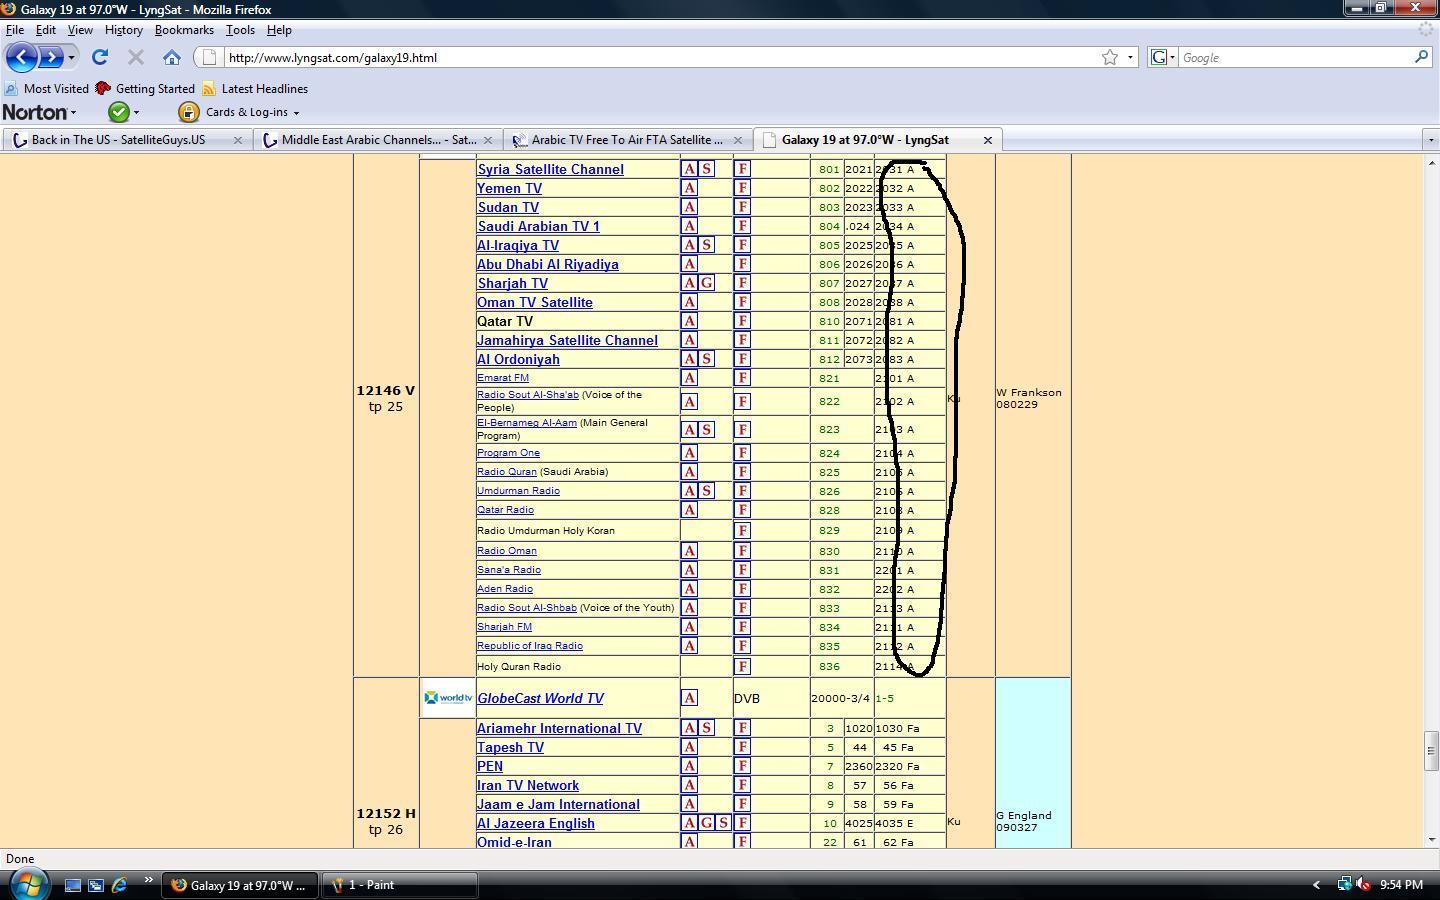The height and width of the screenshot is (900, 1440).
Task: Click the F icon in Holy Quran Radio row
Action: tap(742, 666)
